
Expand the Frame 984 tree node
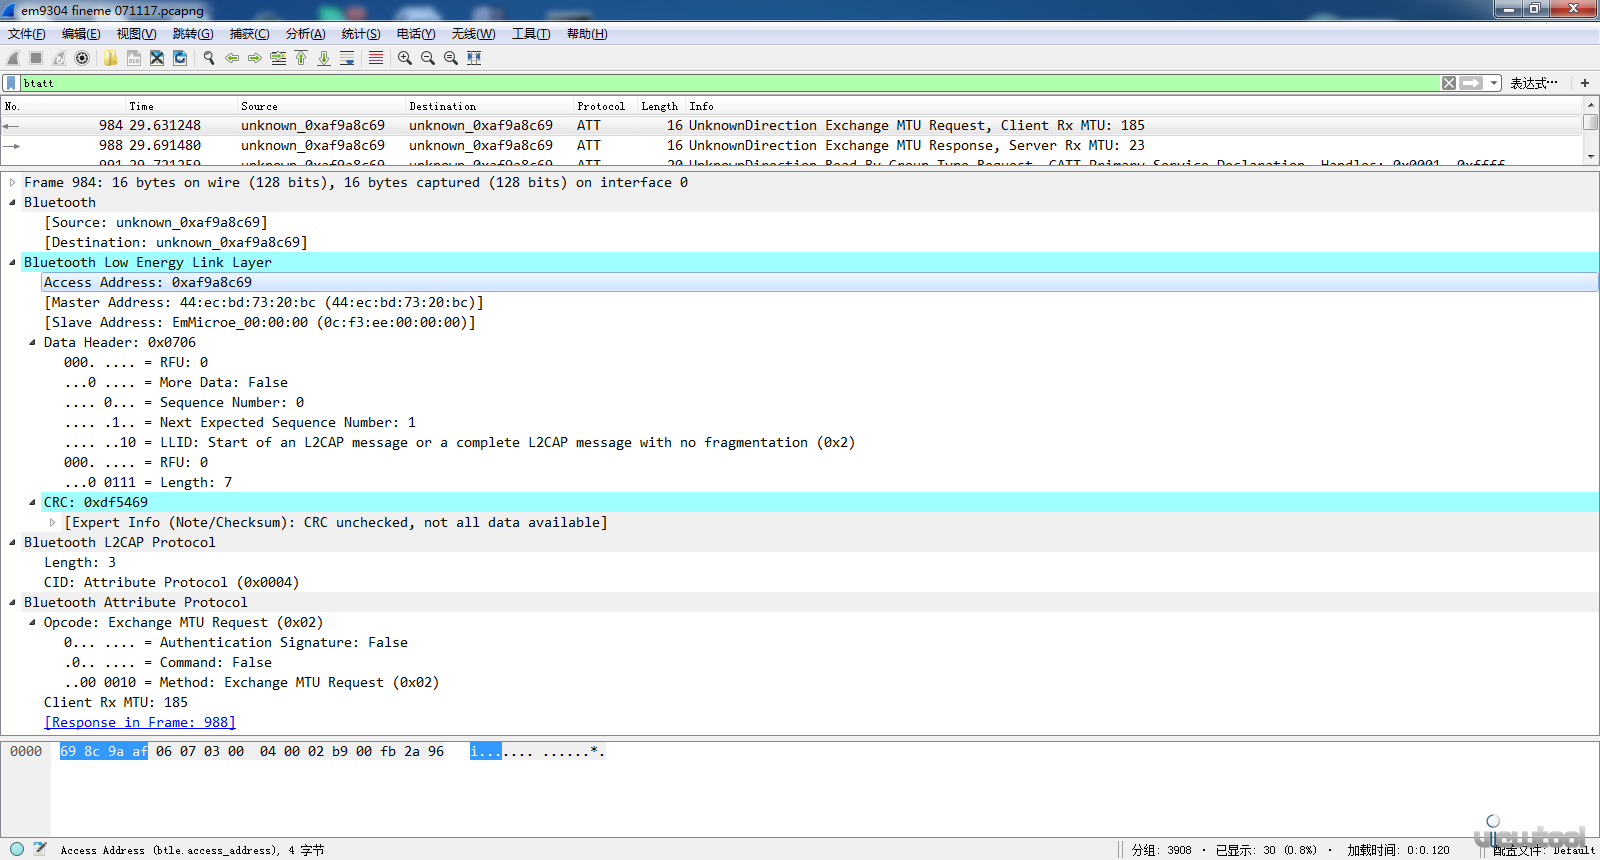point(12,182)
